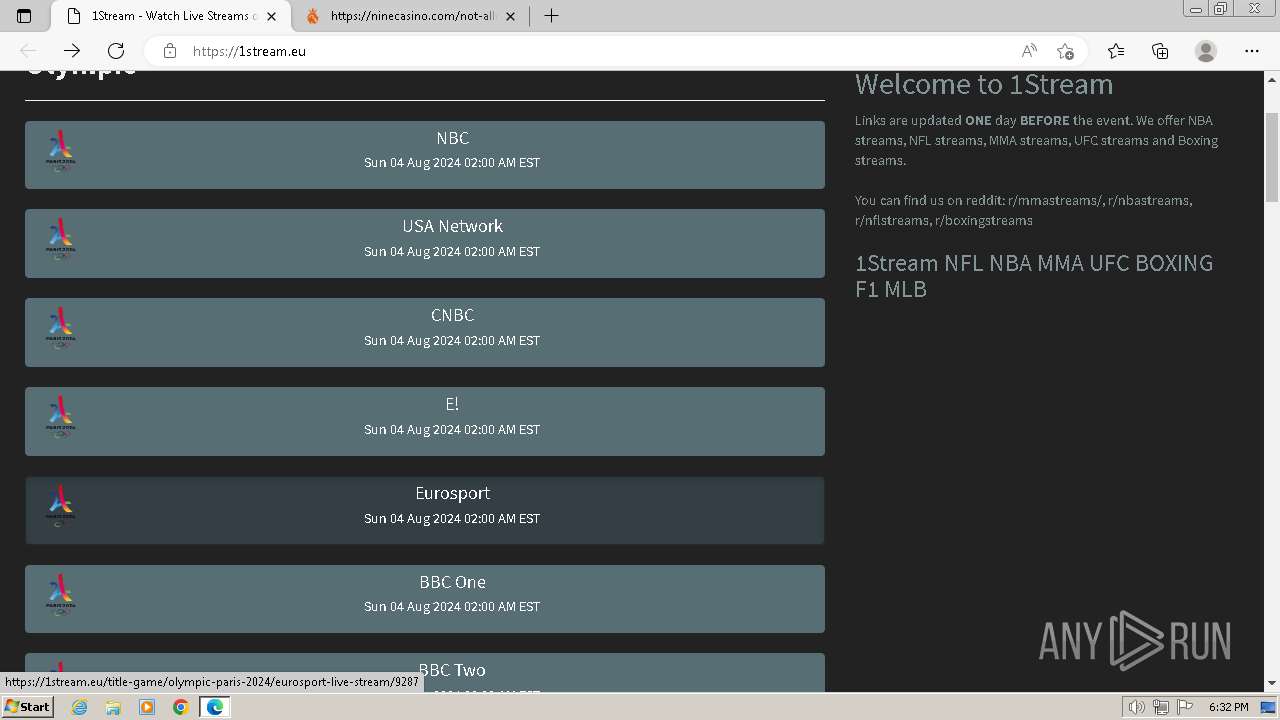Open the browser profile avatar
Viewport: 1280px width, 720px height.
pyautogui.click(x=1206, y=51)
